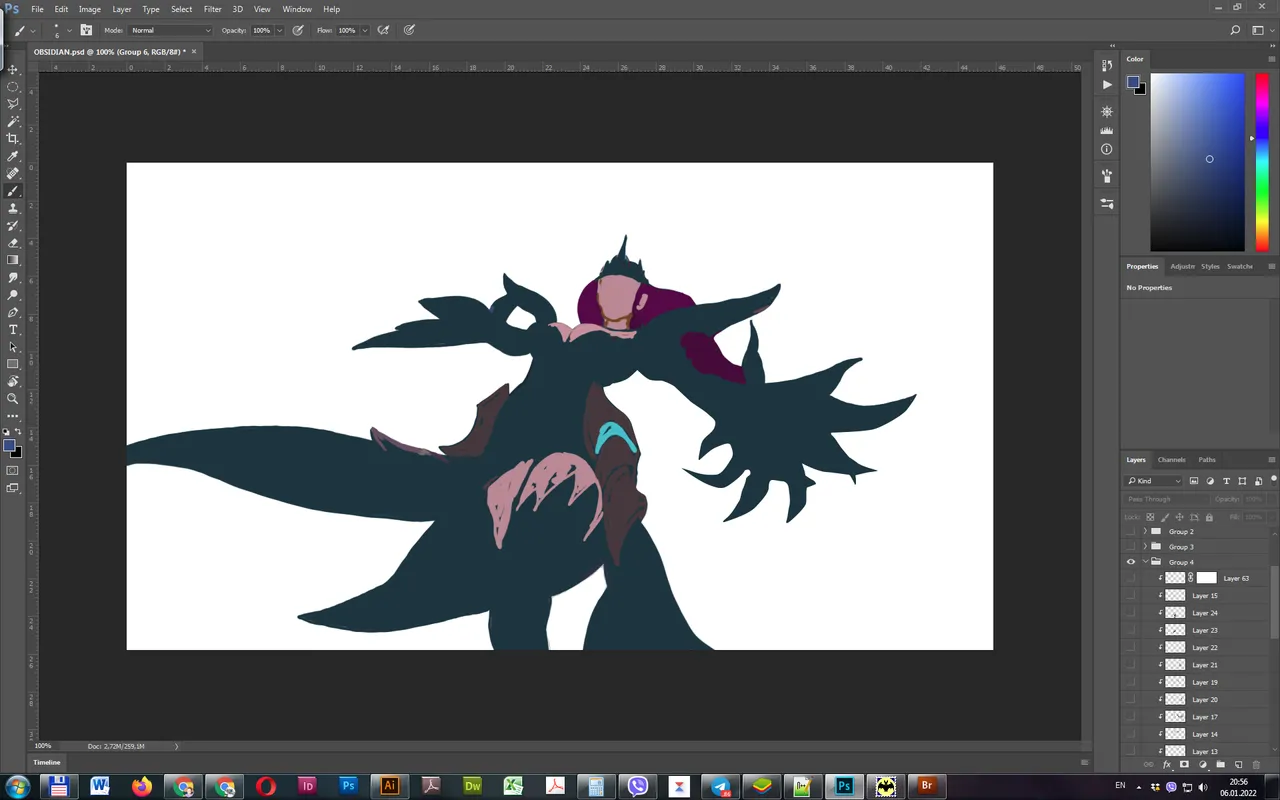Image resolution: width=1280 pixels, height=800 pixels.
Task: Open the layer filter Kind dropdown
Action: pyautogui.click(x=1155, y=481)
